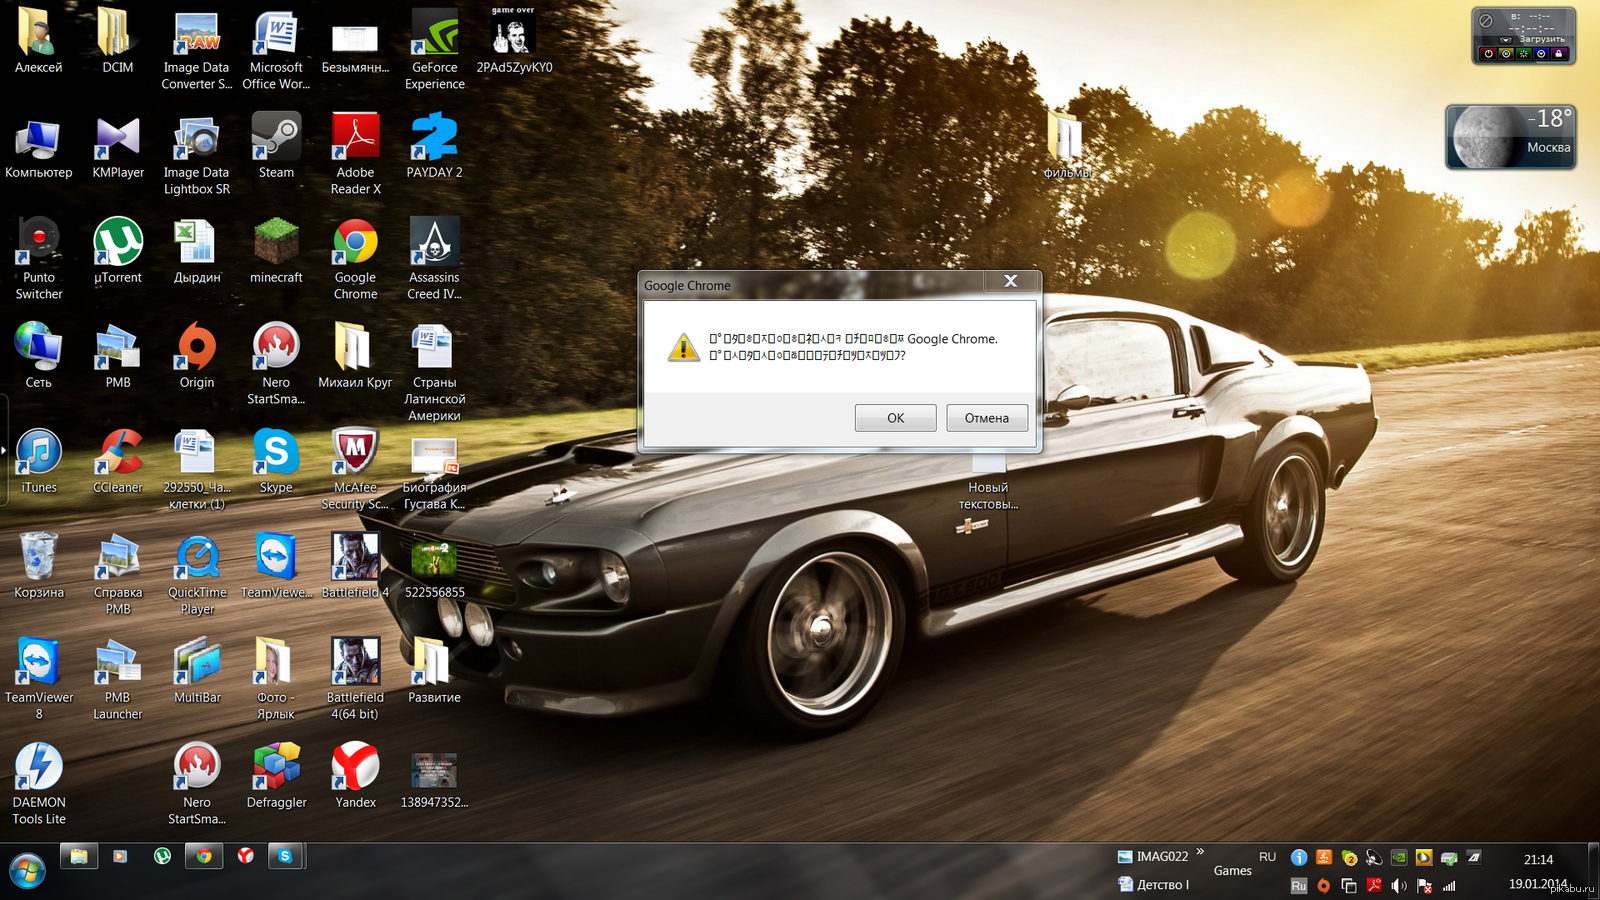Select the Punto Switcher desktop icon

(x=39, y=259)
